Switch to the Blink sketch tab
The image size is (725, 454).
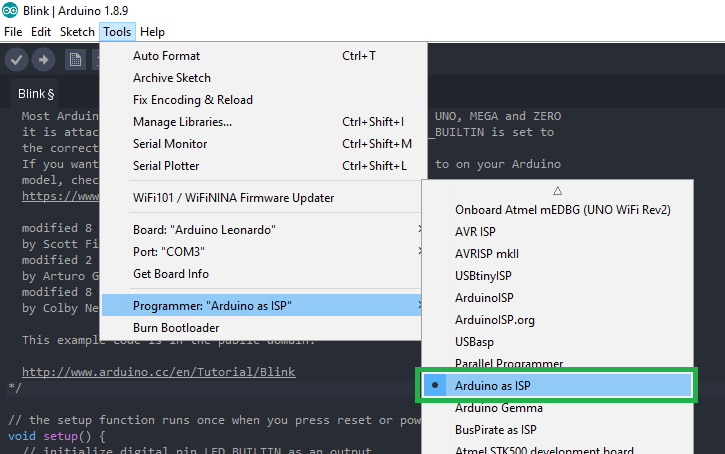coord(36,94)
